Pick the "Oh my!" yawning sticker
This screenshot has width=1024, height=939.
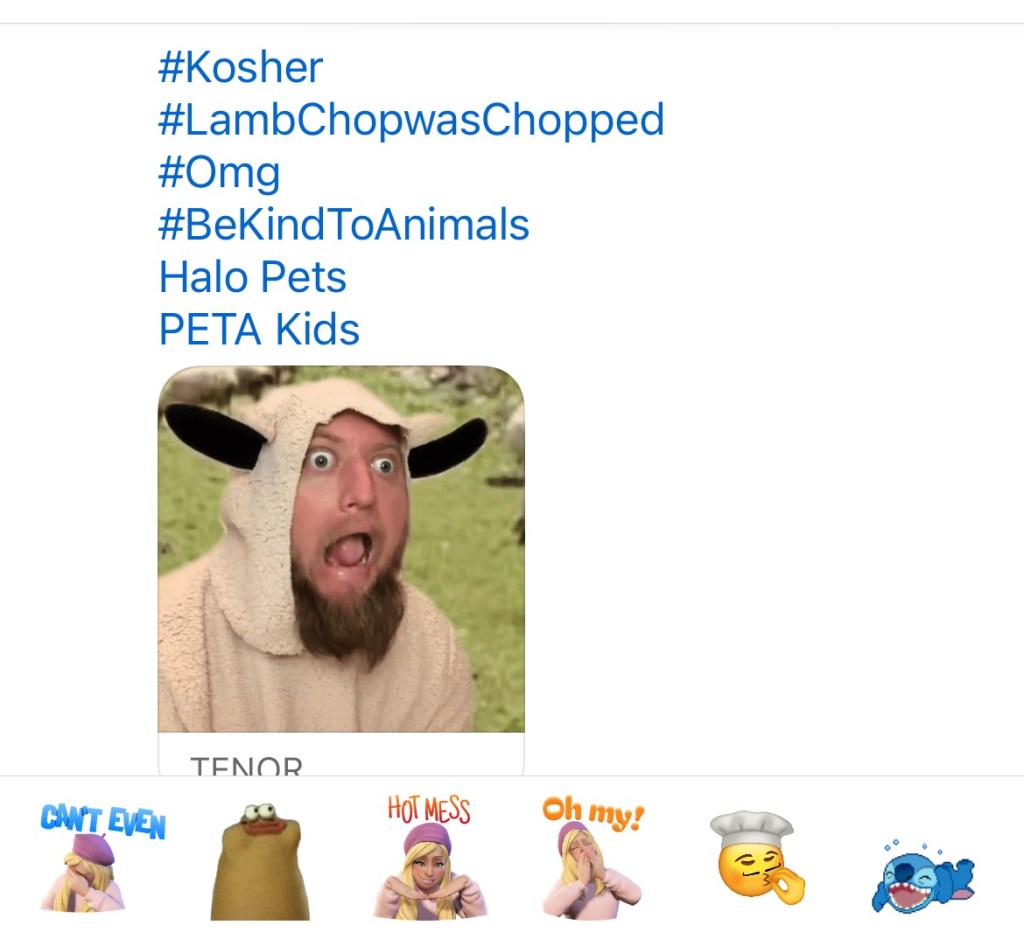pyautogui.click(x=593, y=858)
